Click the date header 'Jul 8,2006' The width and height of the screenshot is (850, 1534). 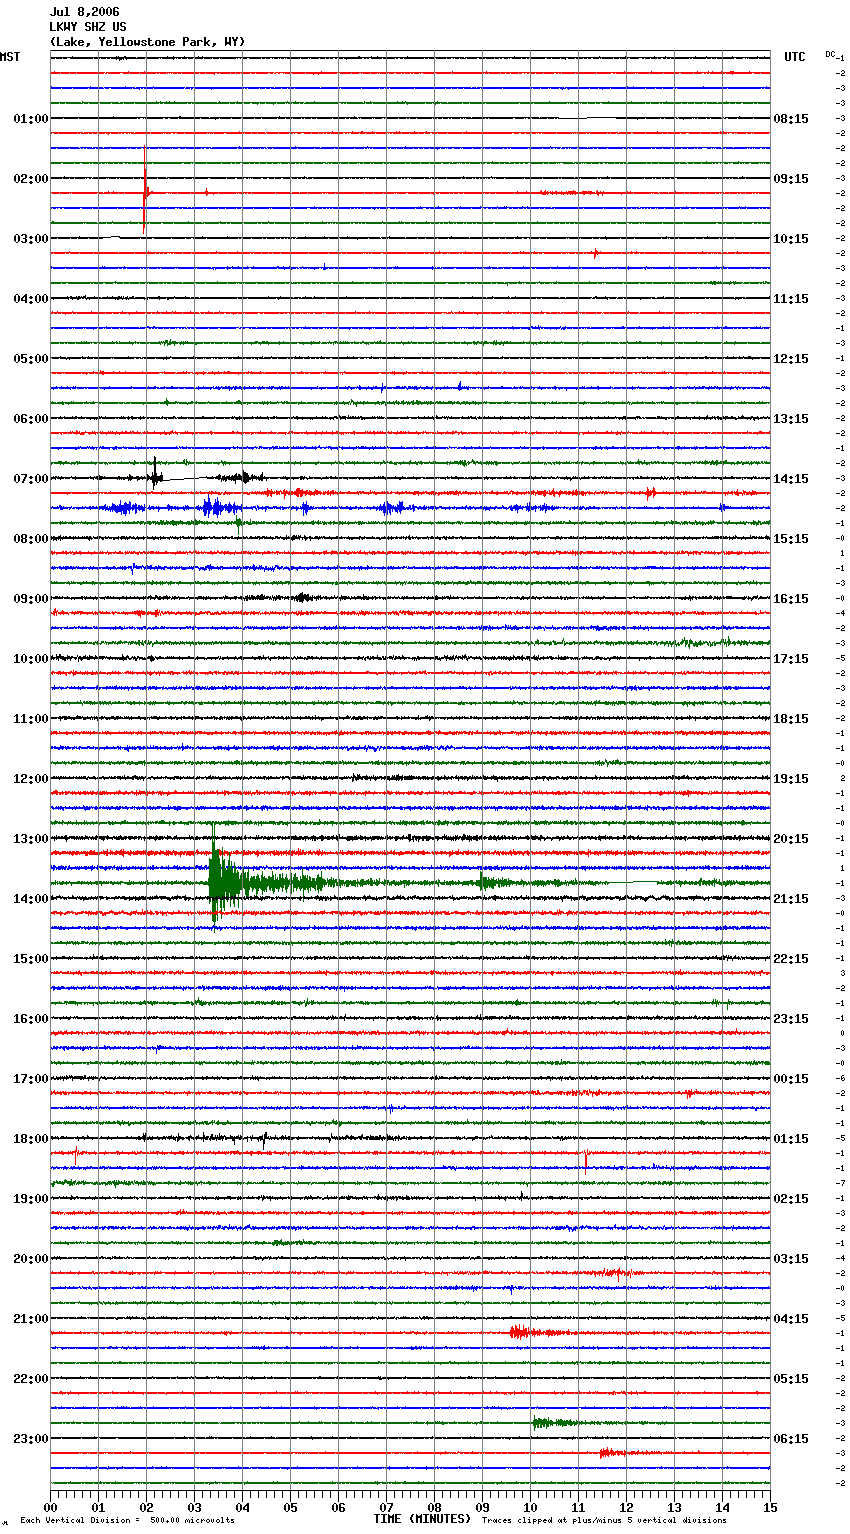click(x=84, y=12)
